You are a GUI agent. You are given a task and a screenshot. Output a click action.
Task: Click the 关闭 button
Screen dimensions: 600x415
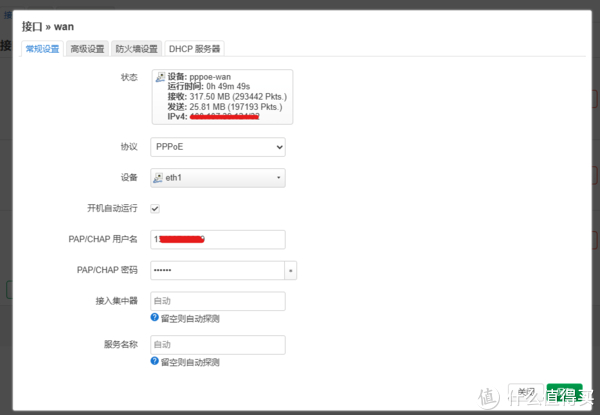coord(526,393)
